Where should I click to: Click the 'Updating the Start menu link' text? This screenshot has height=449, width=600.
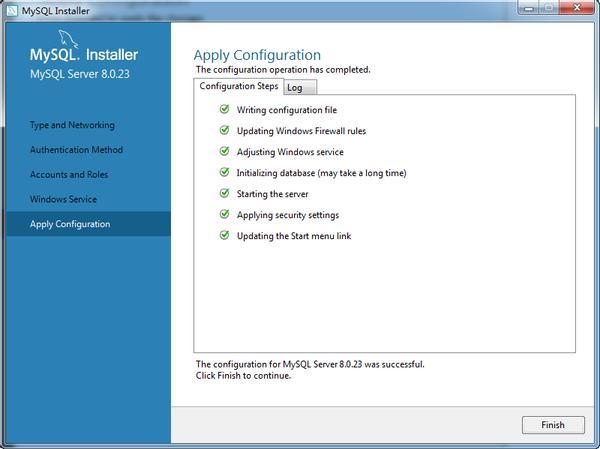(294, 236)
